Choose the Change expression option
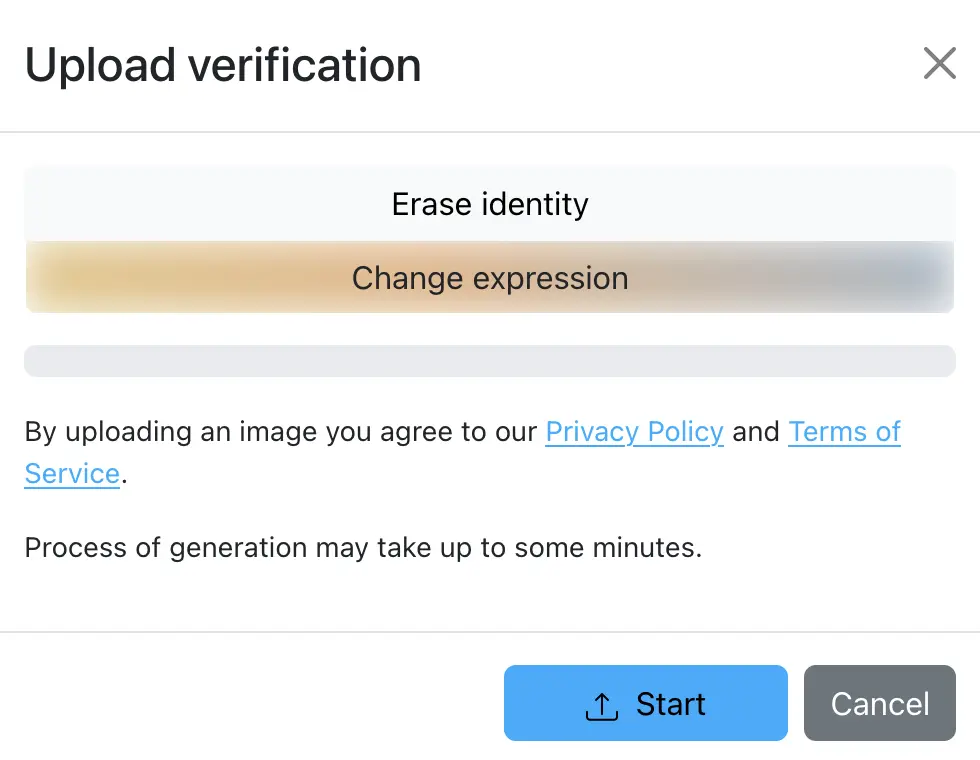 490,278
